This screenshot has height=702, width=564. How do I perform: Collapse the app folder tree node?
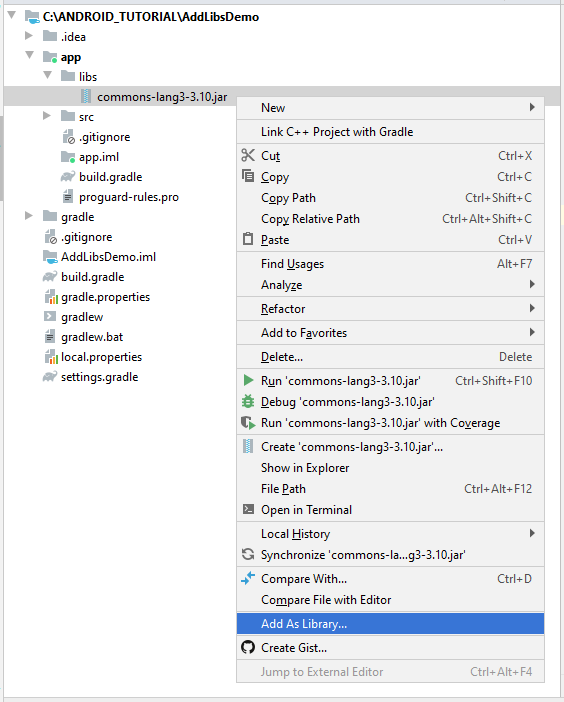[30, 56]
